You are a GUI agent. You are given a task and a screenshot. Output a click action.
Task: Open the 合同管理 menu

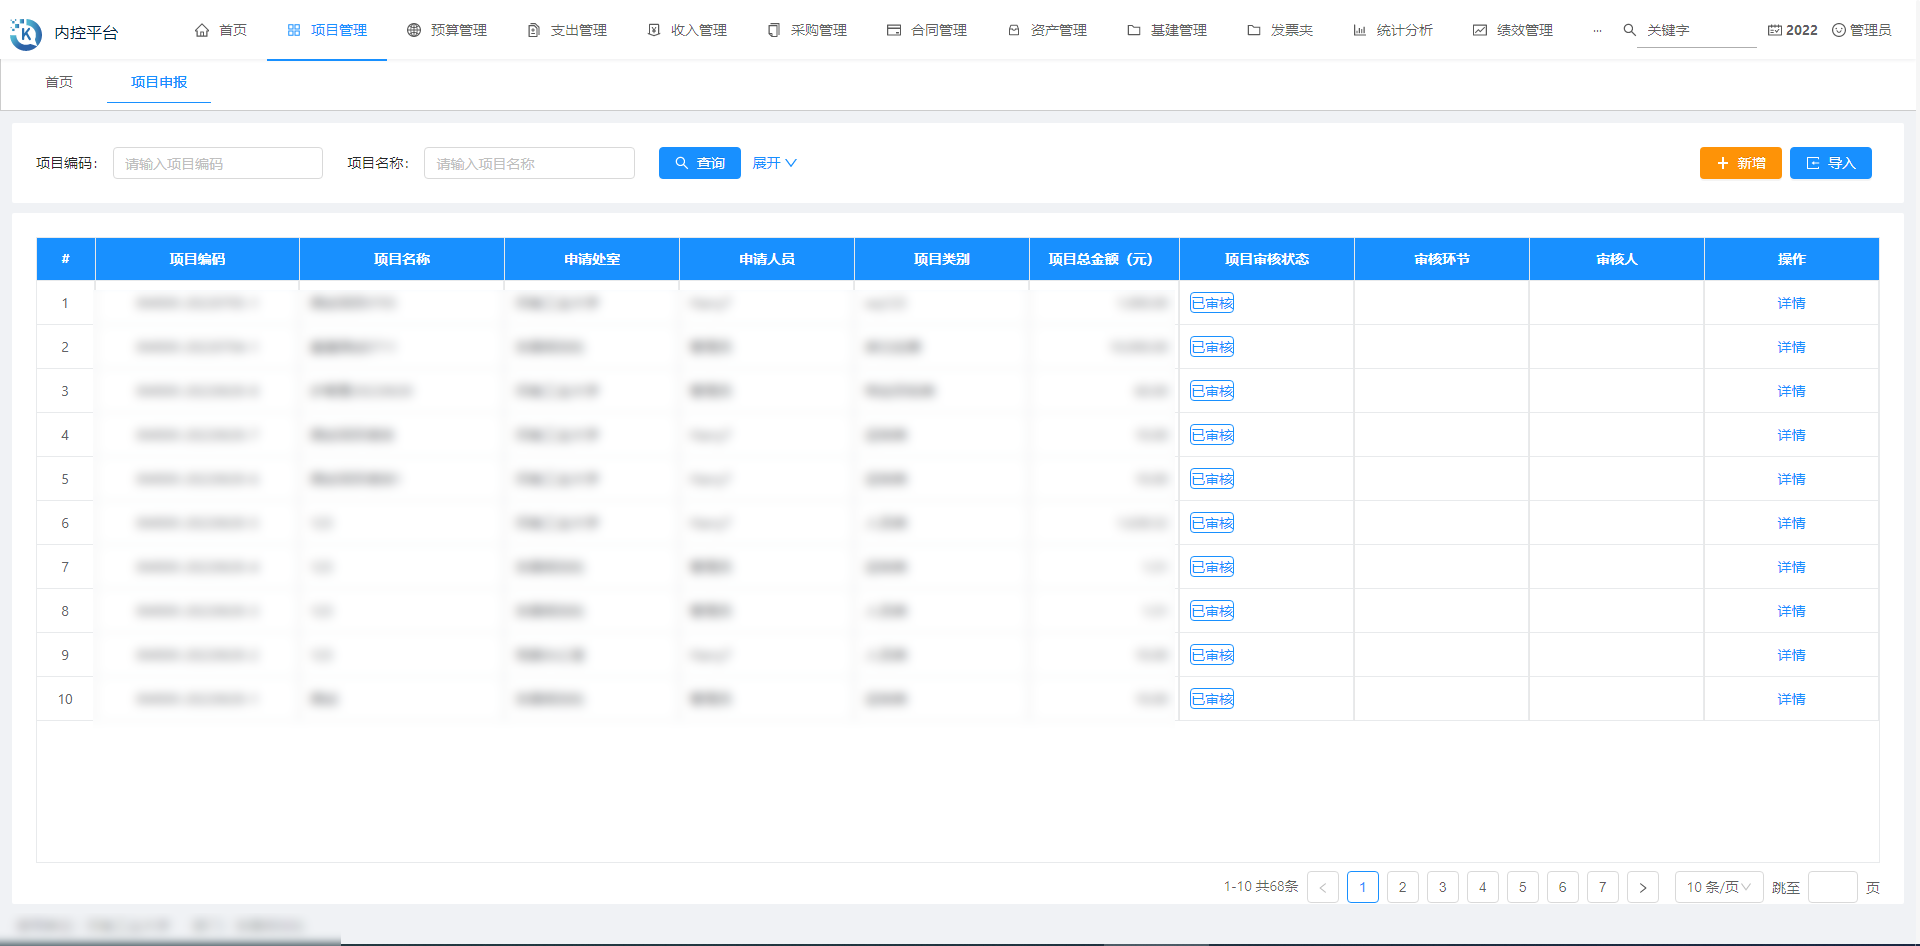(927, 30)
